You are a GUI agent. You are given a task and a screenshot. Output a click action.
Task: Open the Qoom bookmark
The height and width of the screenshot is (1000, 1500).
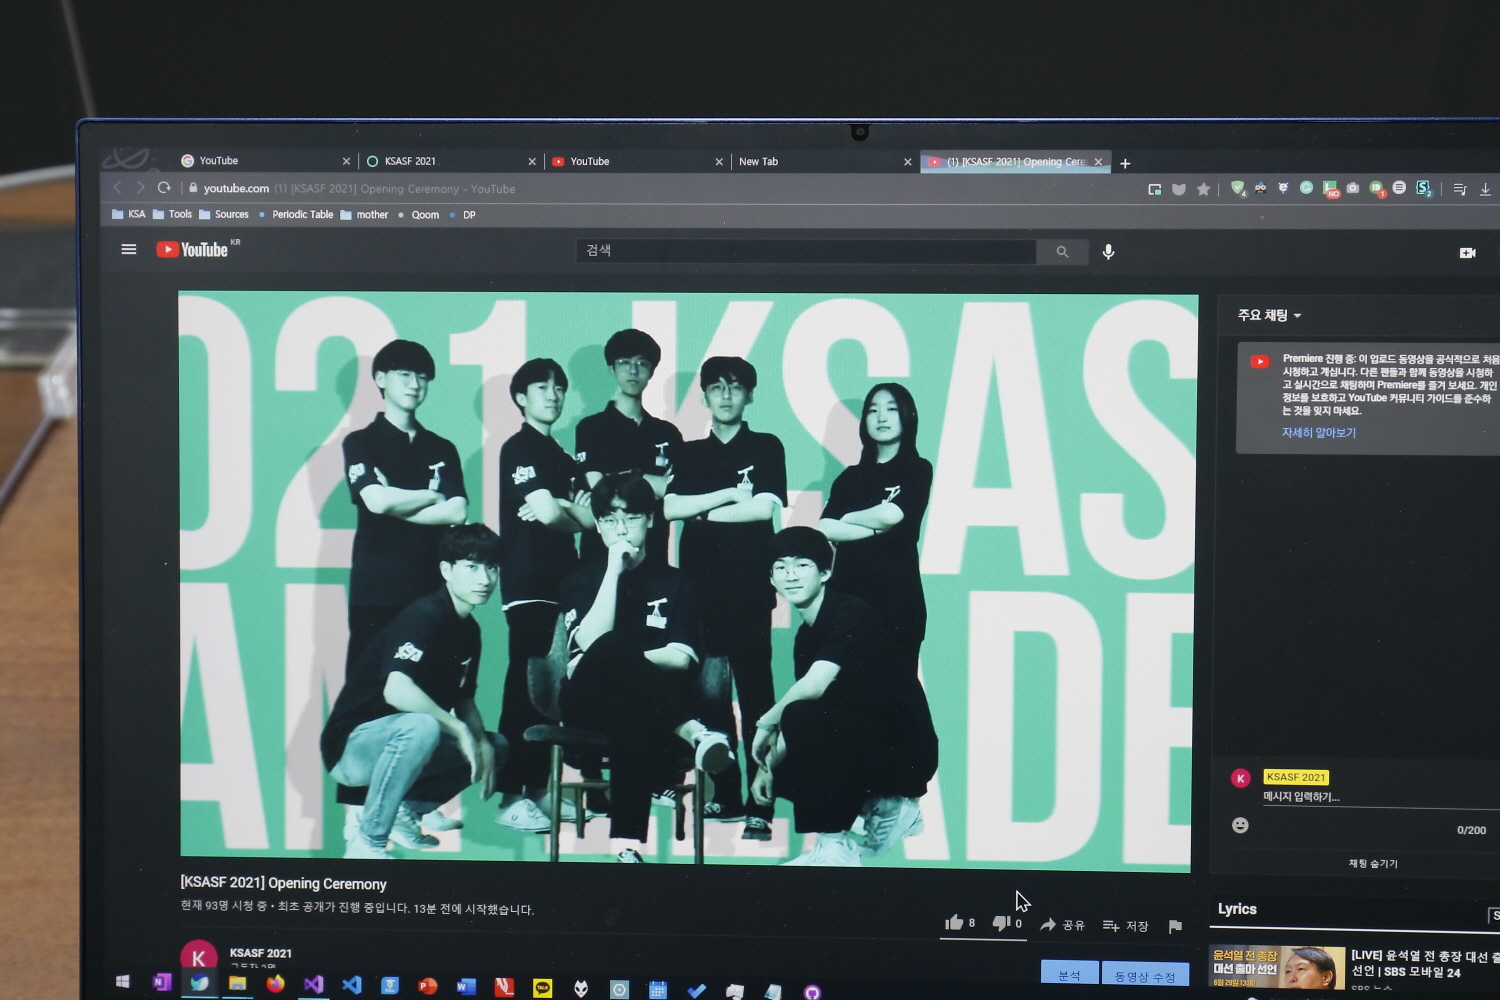point(418,215)
